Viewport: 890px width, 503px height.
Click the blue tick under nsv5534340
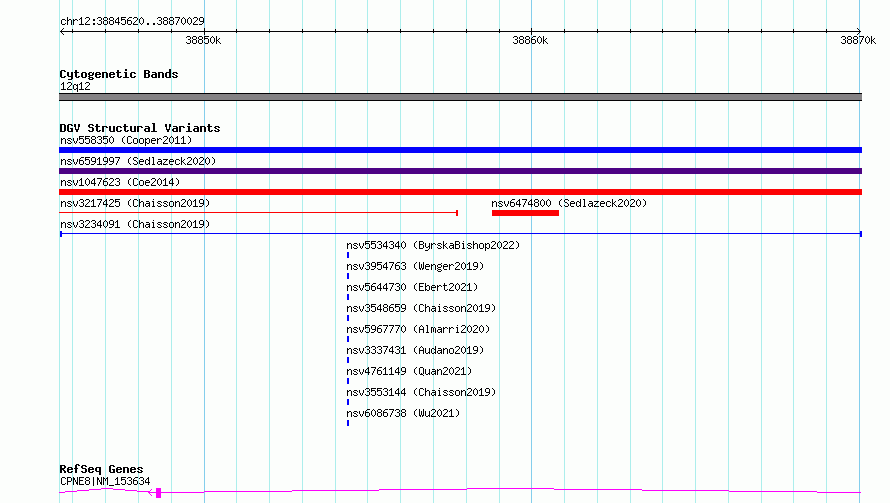pos(348,255)
